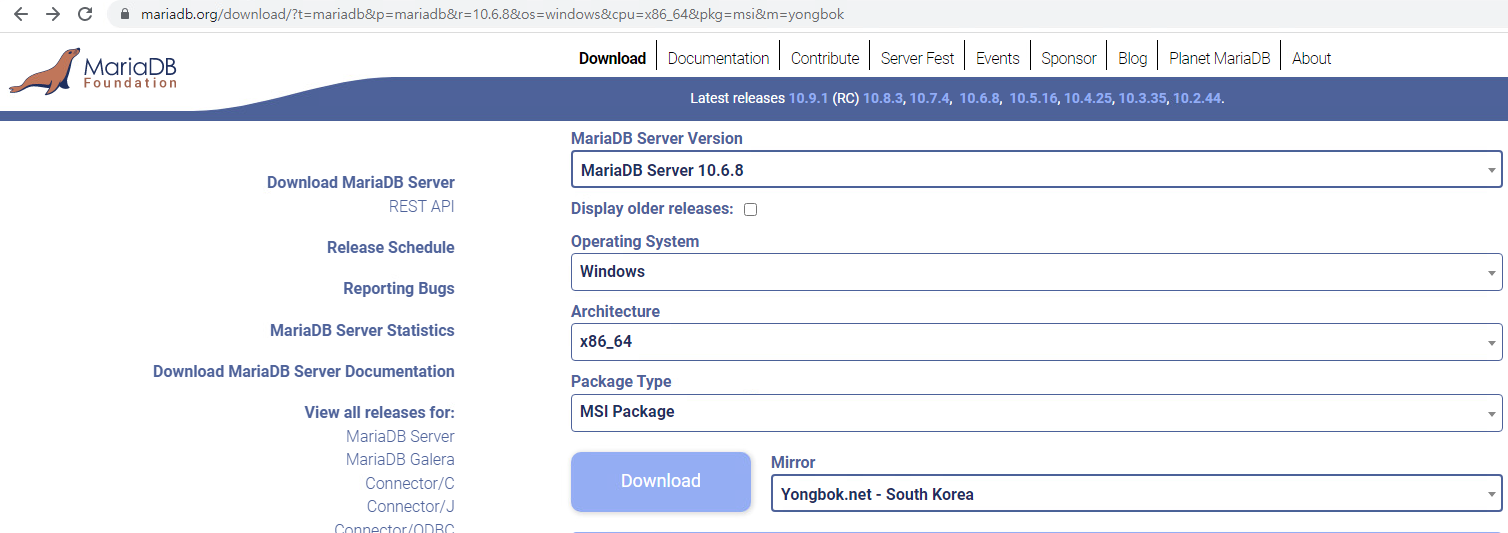This screenshot has width=1508, height=533.
Task: Click the Connector/C releases link
Action: [410, 483]
